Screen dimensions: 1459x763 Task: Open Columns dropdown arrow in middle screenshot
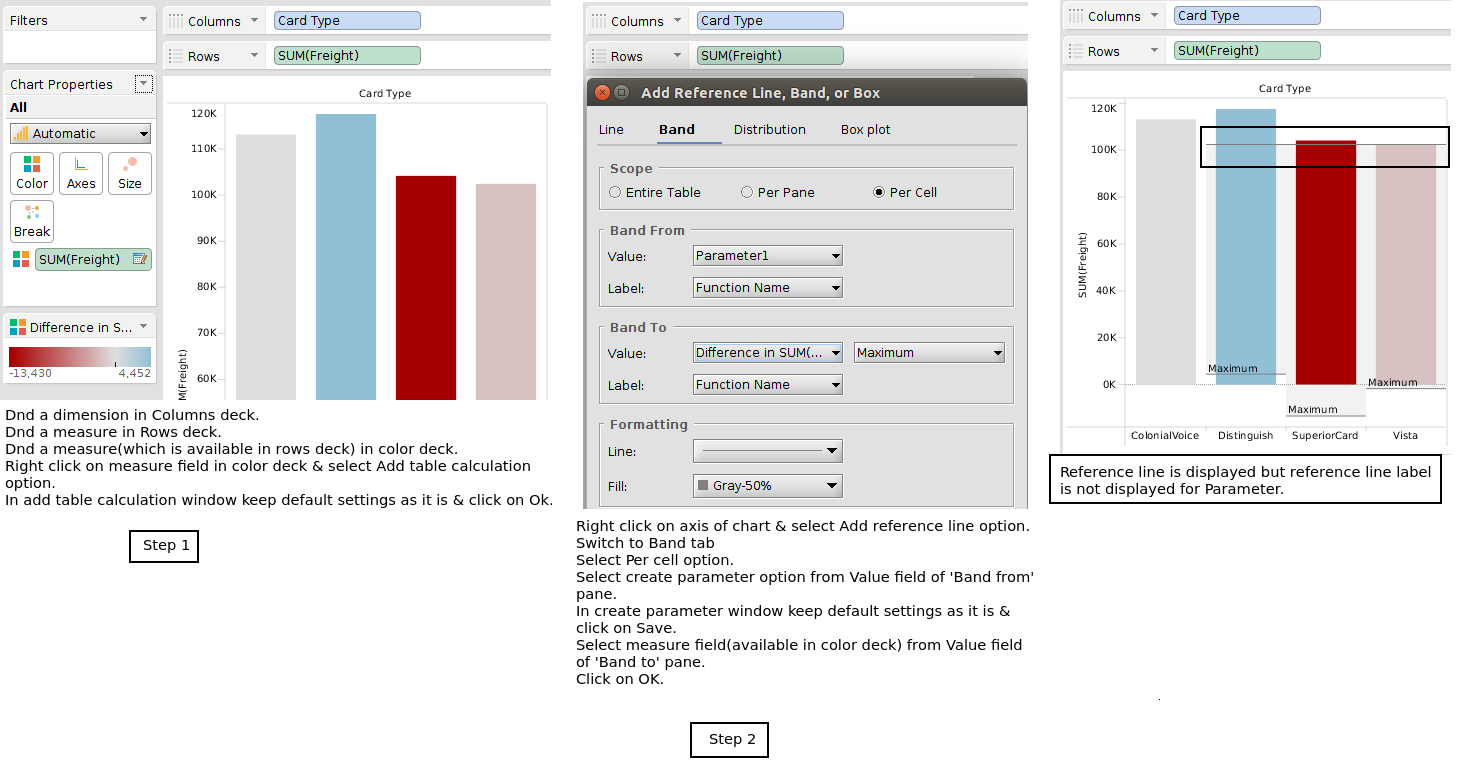tap(678, 21)
